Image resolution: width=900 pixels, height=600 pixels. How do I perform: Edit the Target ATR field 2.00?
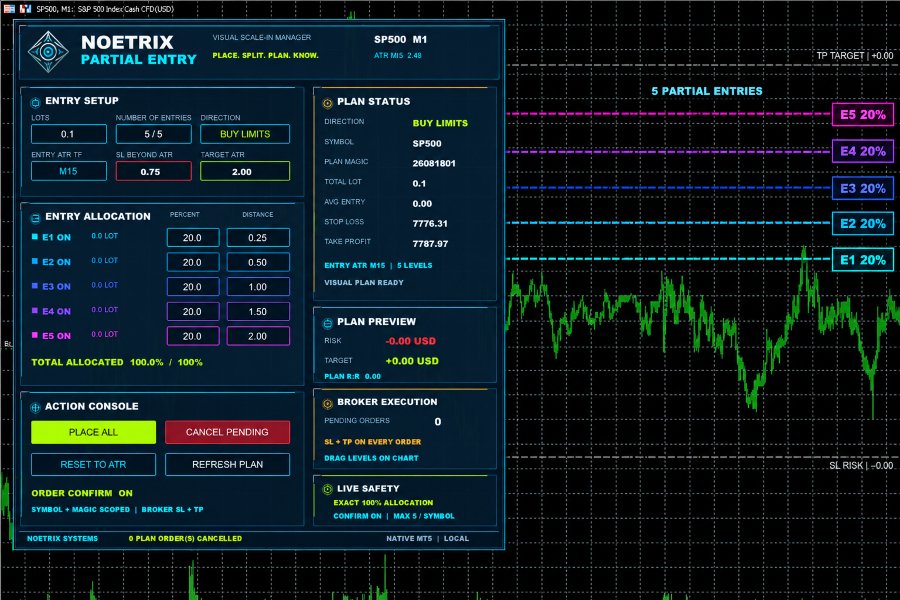[245, 171]
